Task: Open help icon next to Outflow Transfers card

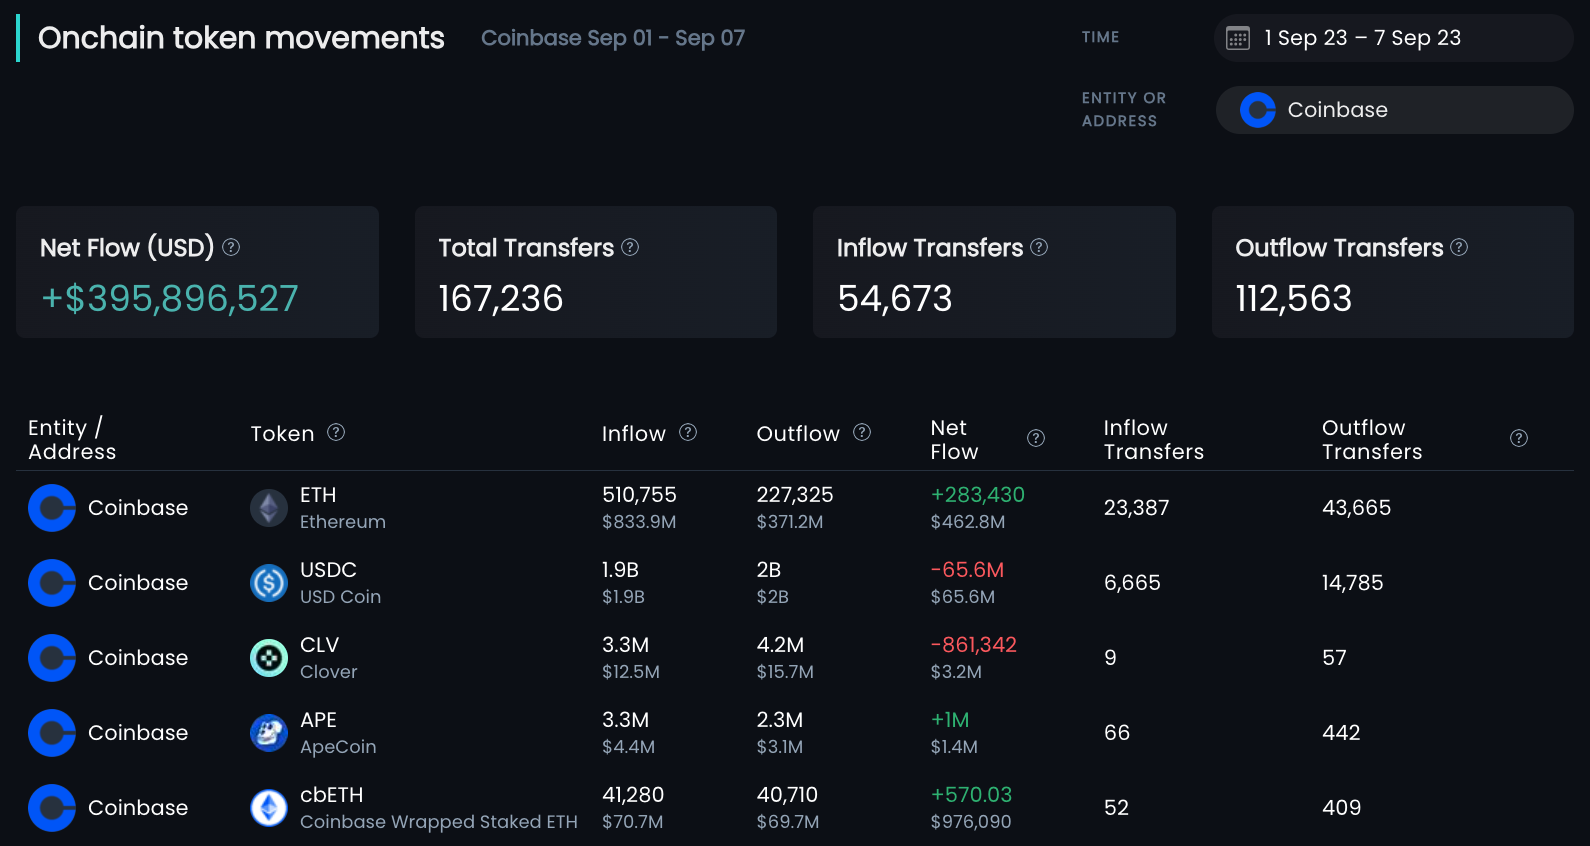Action: (1459, 247)
